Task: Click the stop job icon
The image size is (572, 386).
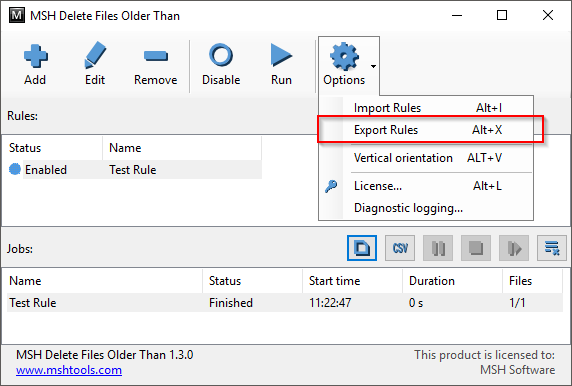Action: [x=476, y=248]
